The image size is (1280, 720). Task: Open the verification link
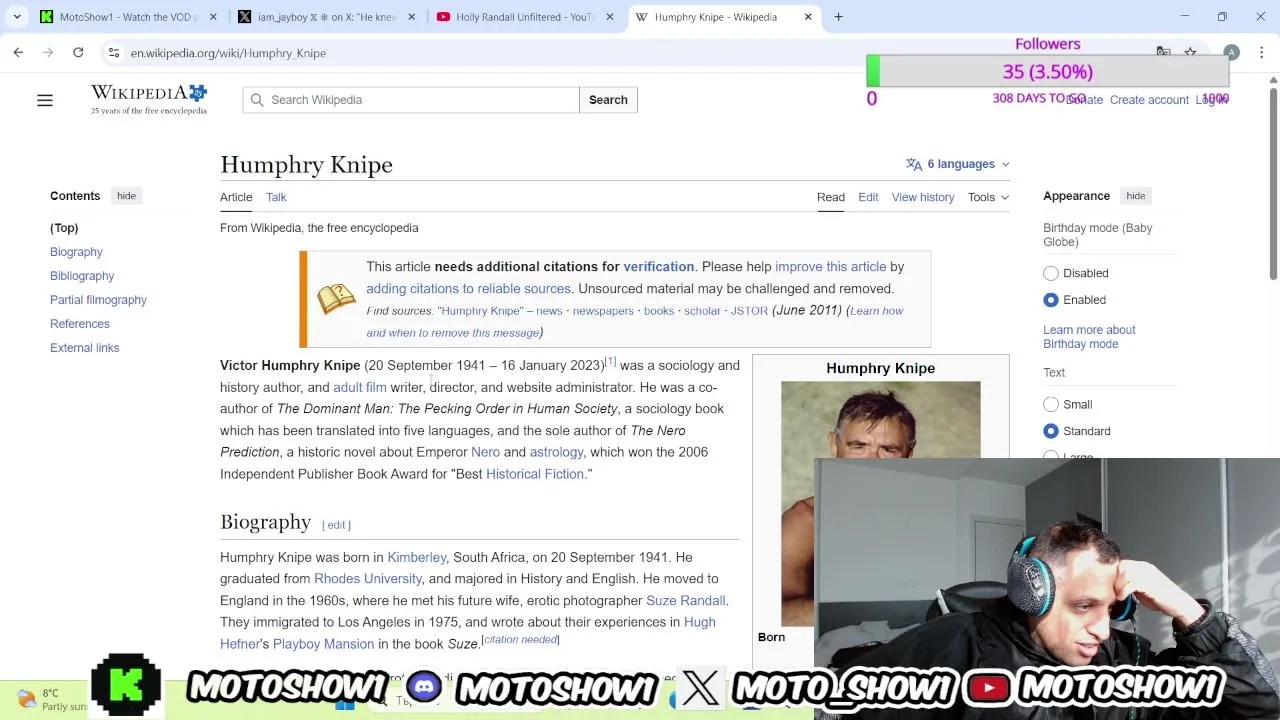coord(658,267)
